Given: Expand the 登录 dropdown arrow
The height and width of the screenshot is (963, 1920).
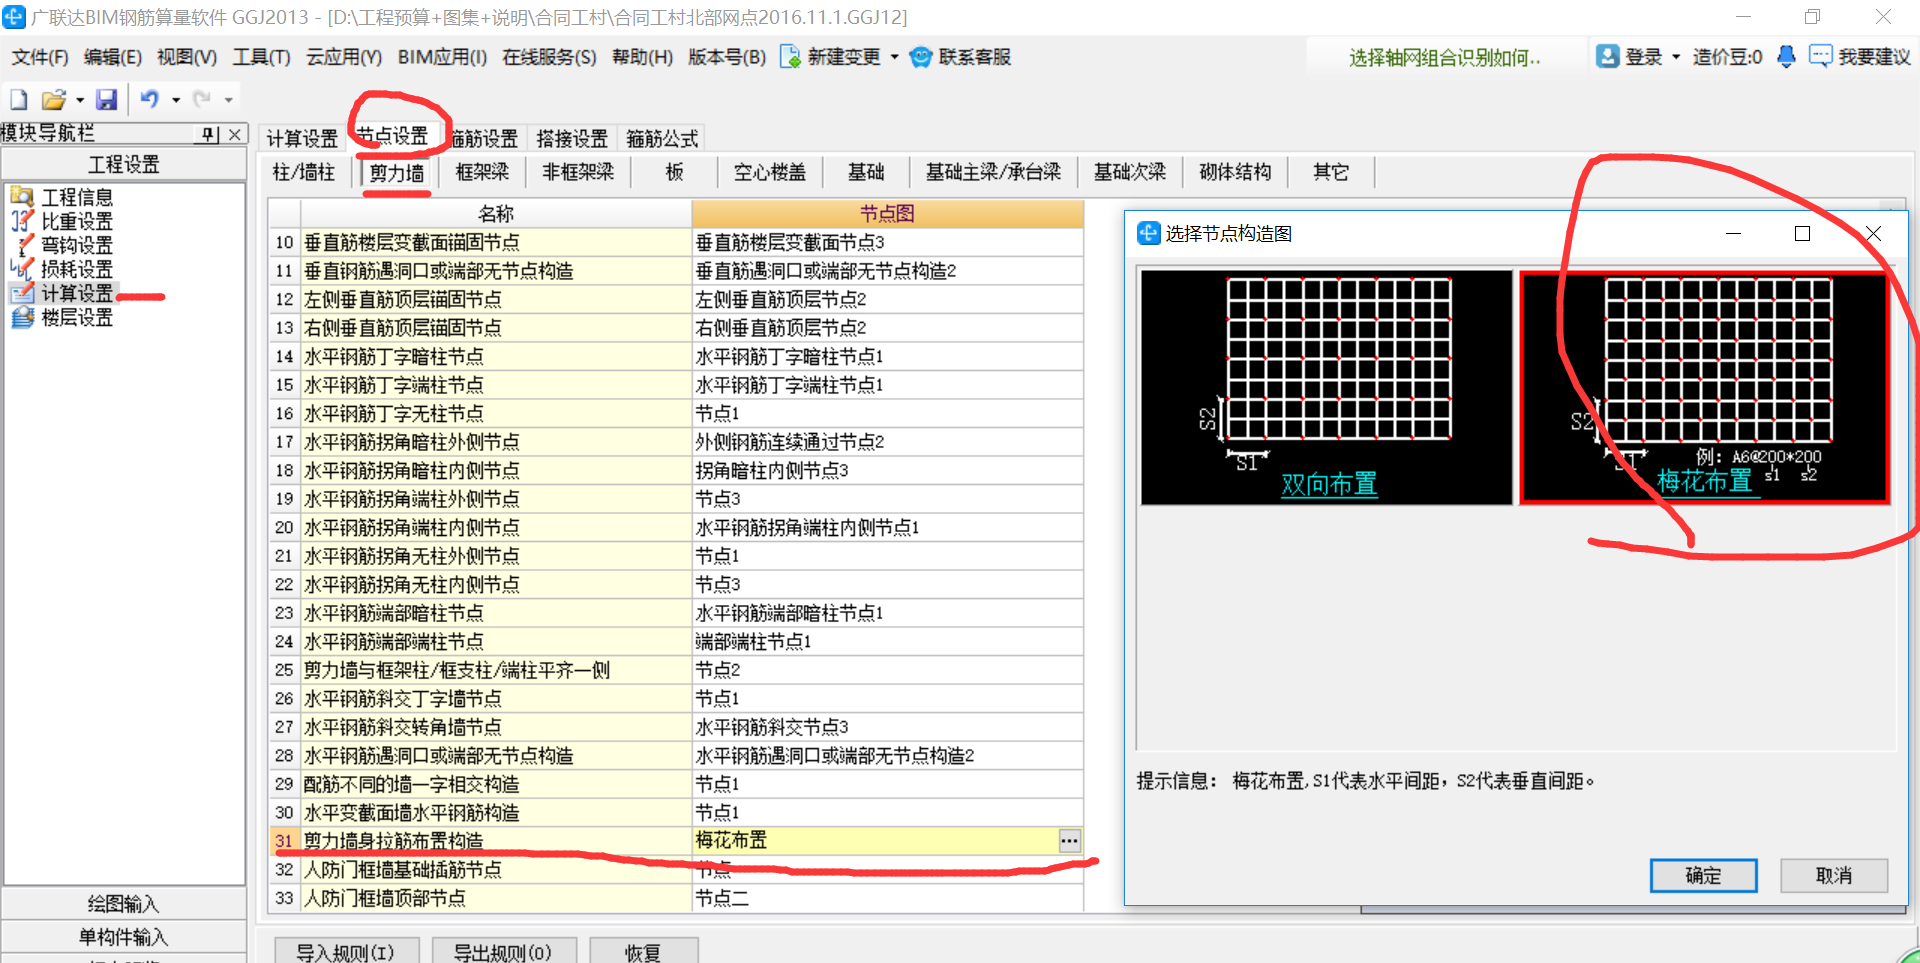Looking at the screenshot, I should tap(1676, 57).
